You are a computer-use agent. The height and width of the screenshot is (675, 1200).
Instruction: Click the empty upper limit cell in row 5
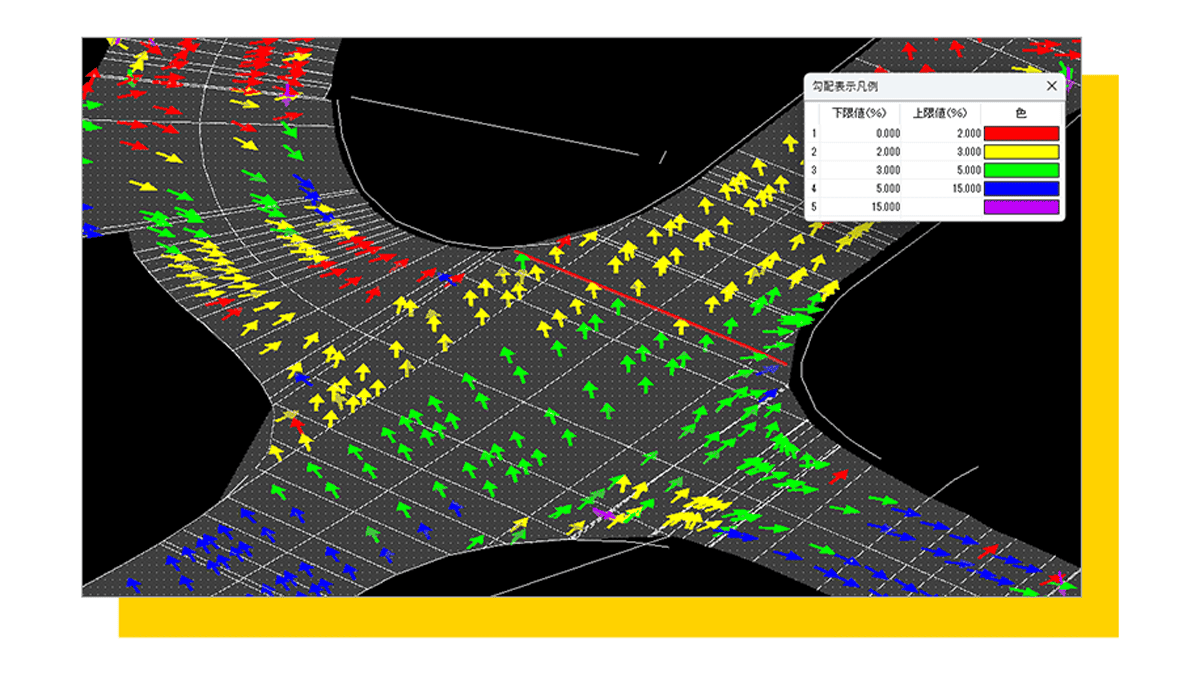click(x=941, y=207)
